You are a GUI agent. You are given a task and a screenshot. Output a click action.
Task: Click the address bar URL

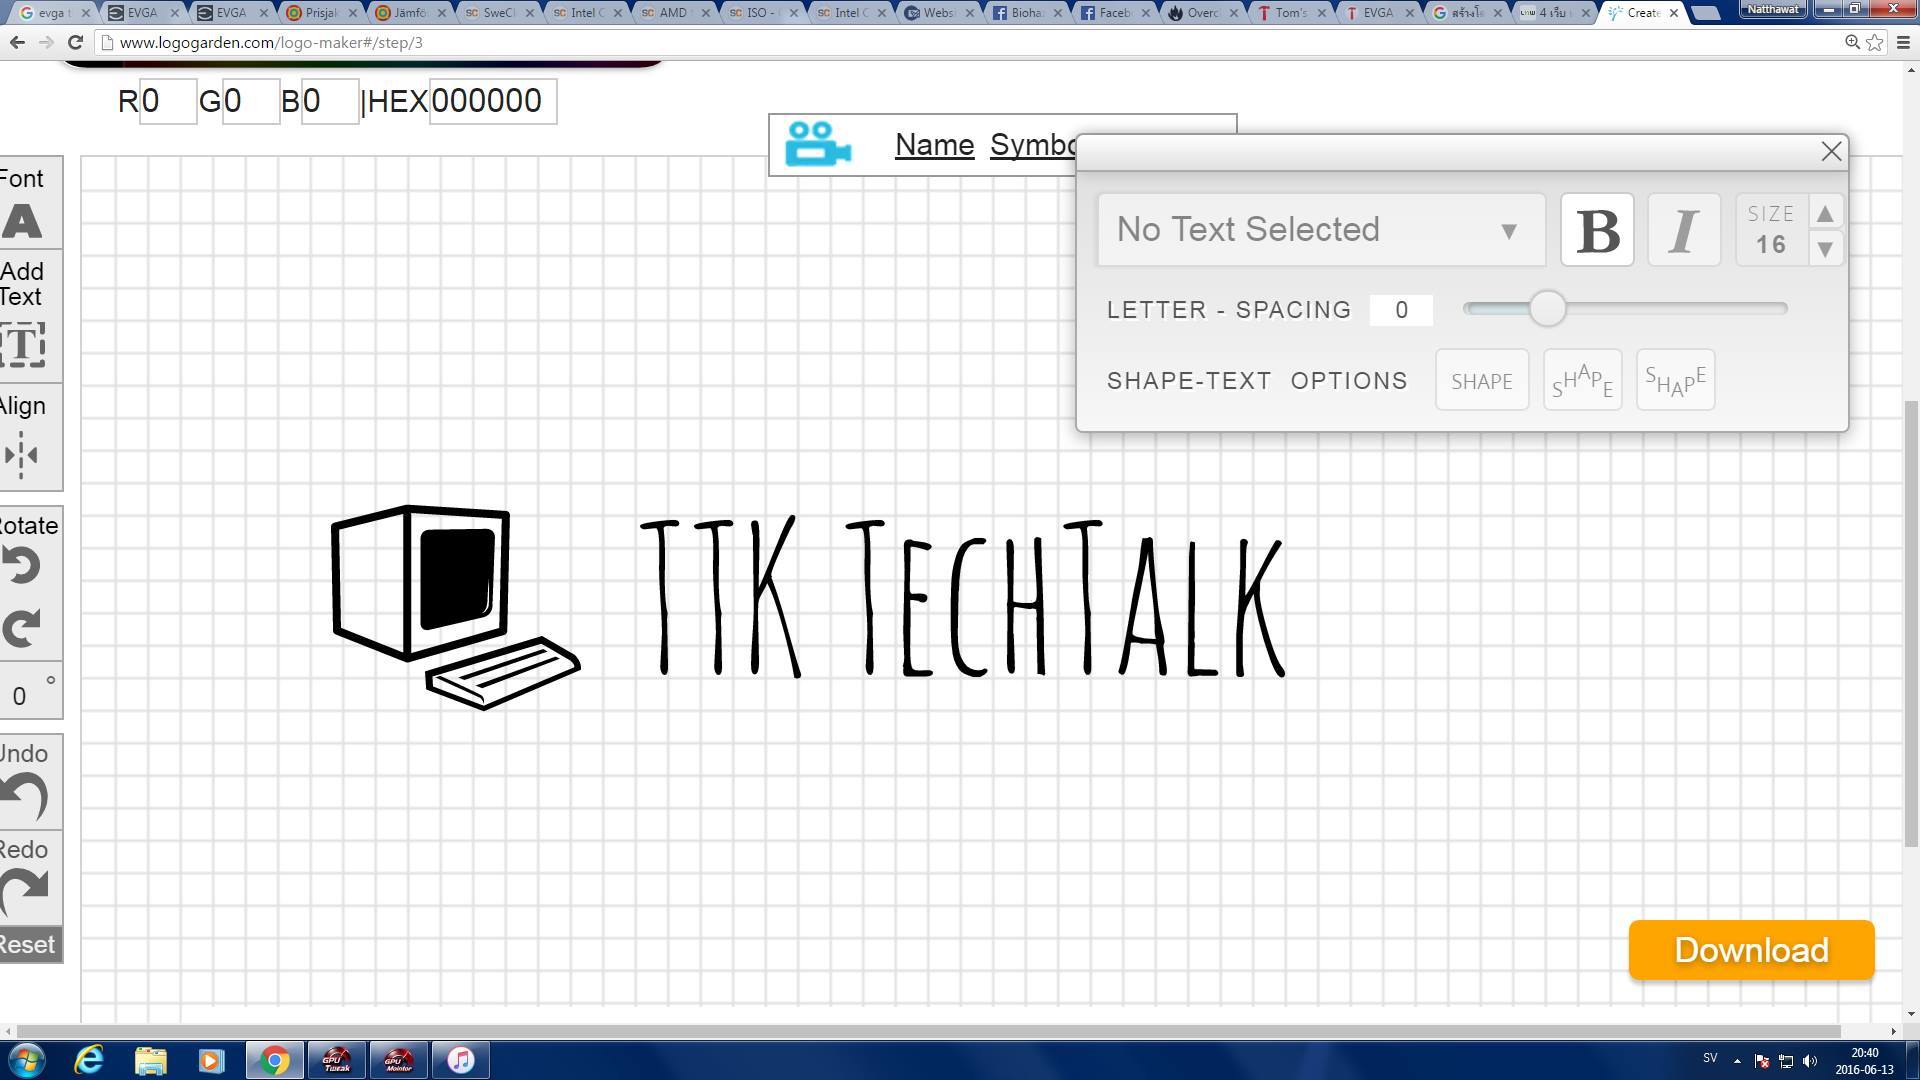(x=271, y=43)
